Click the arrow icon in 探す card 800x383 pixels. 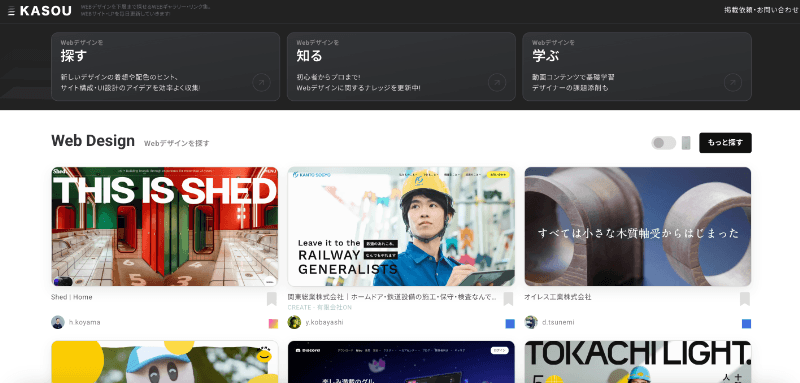click(261, 82)
